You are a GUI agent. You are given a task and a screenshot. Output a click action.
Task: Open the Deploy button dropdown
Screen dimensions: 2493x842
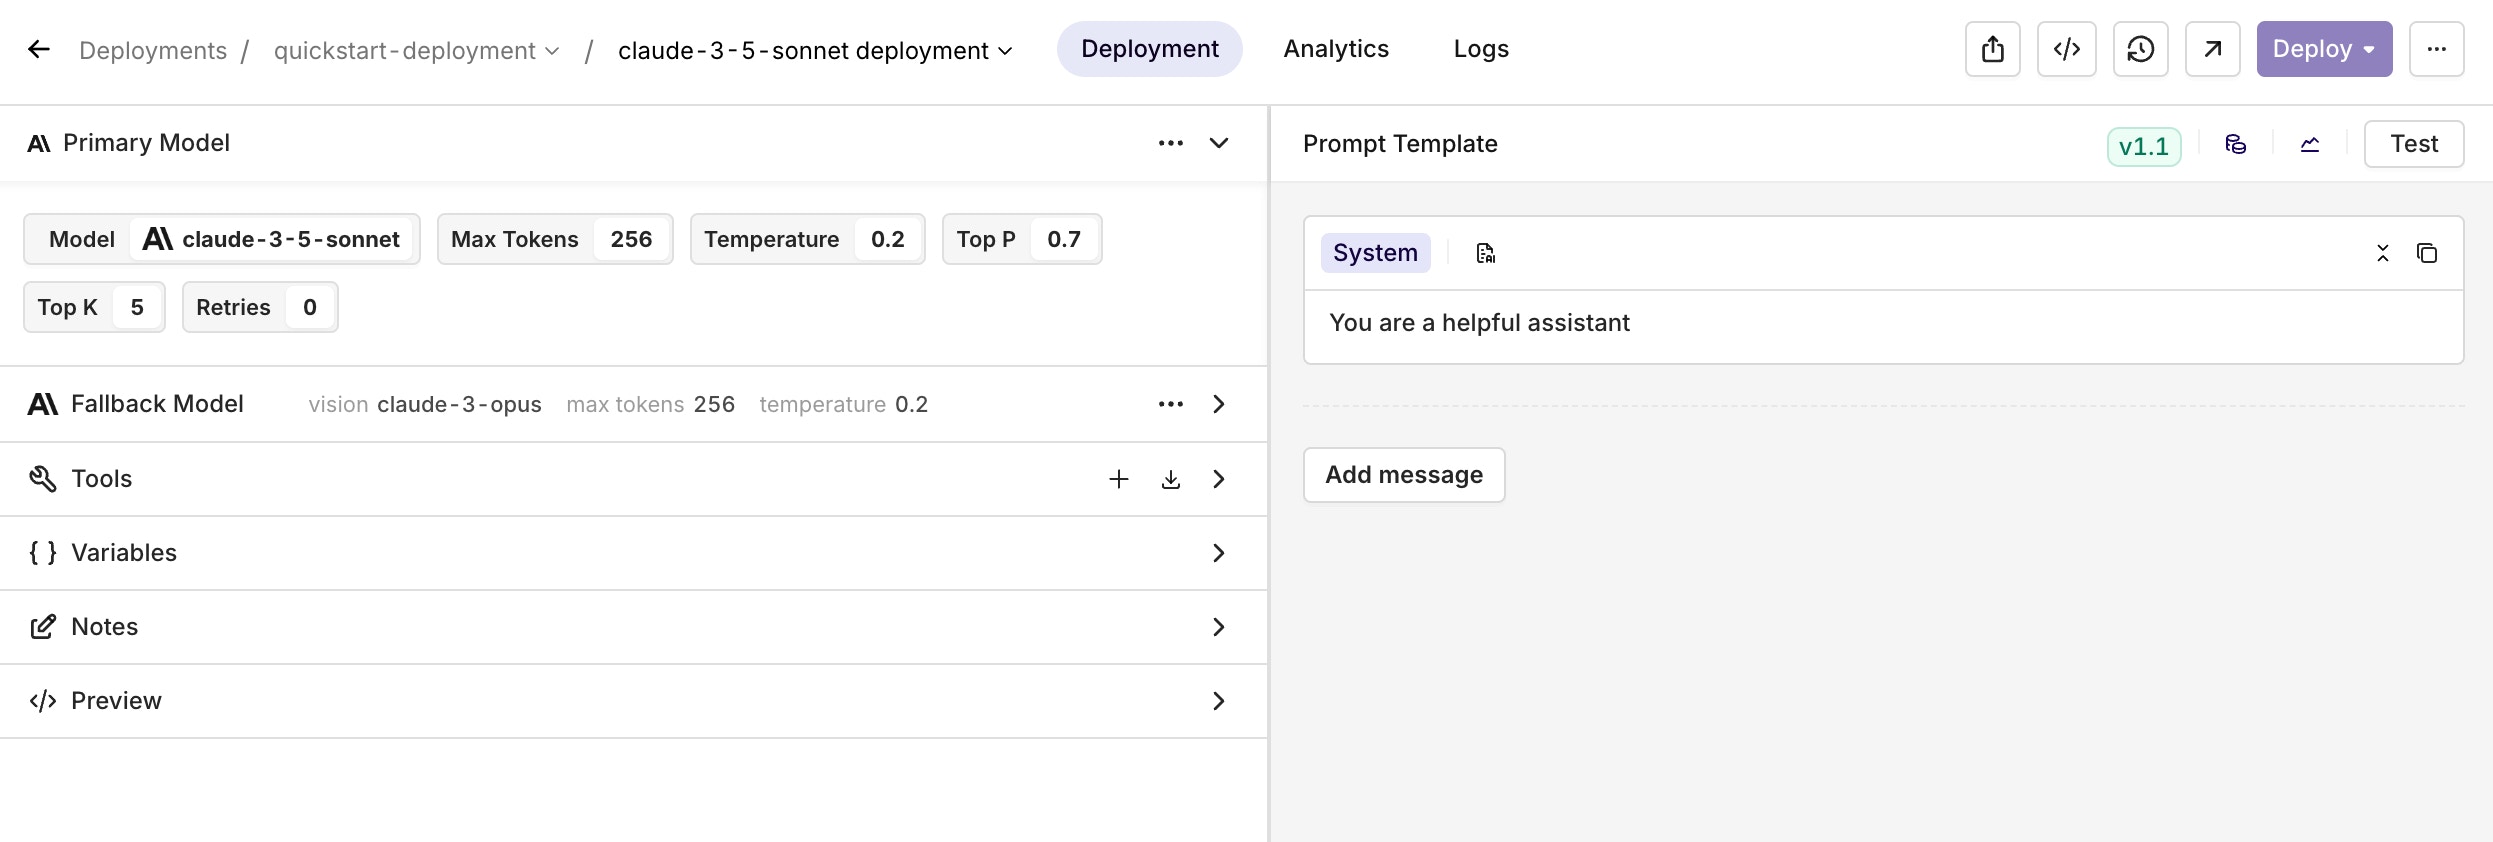(x=2368, y=49)
